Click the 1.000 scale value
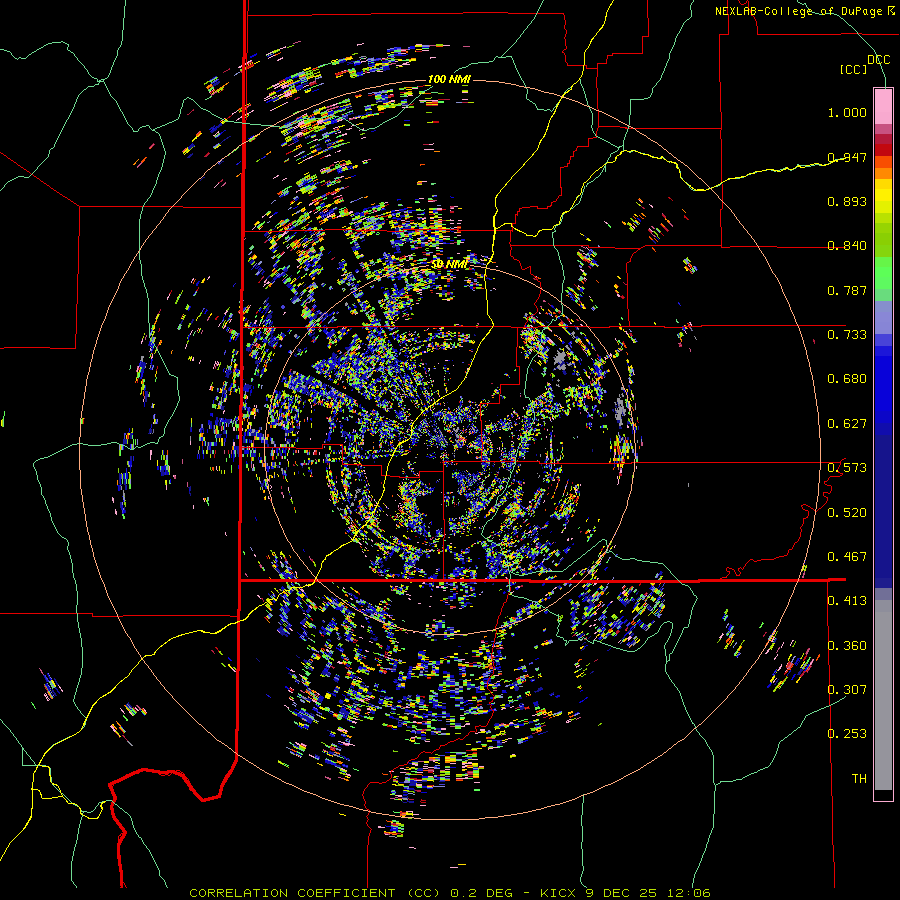Viewport: 900px width, 900px height. pyautogui.click(x=847, y=112)
